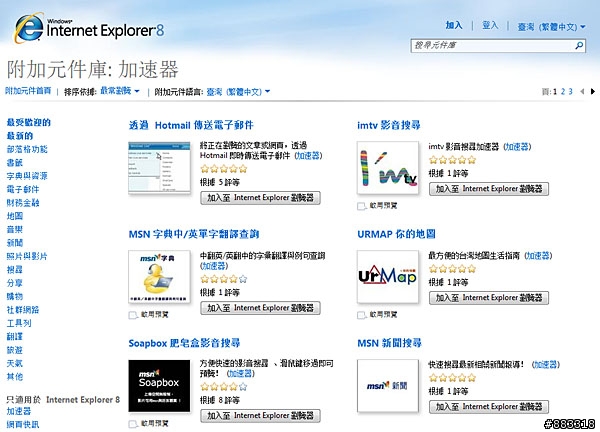600x432 pixels.
Task: Select 最受歡迎的 category in sidebar
Action: click(29, 122)
